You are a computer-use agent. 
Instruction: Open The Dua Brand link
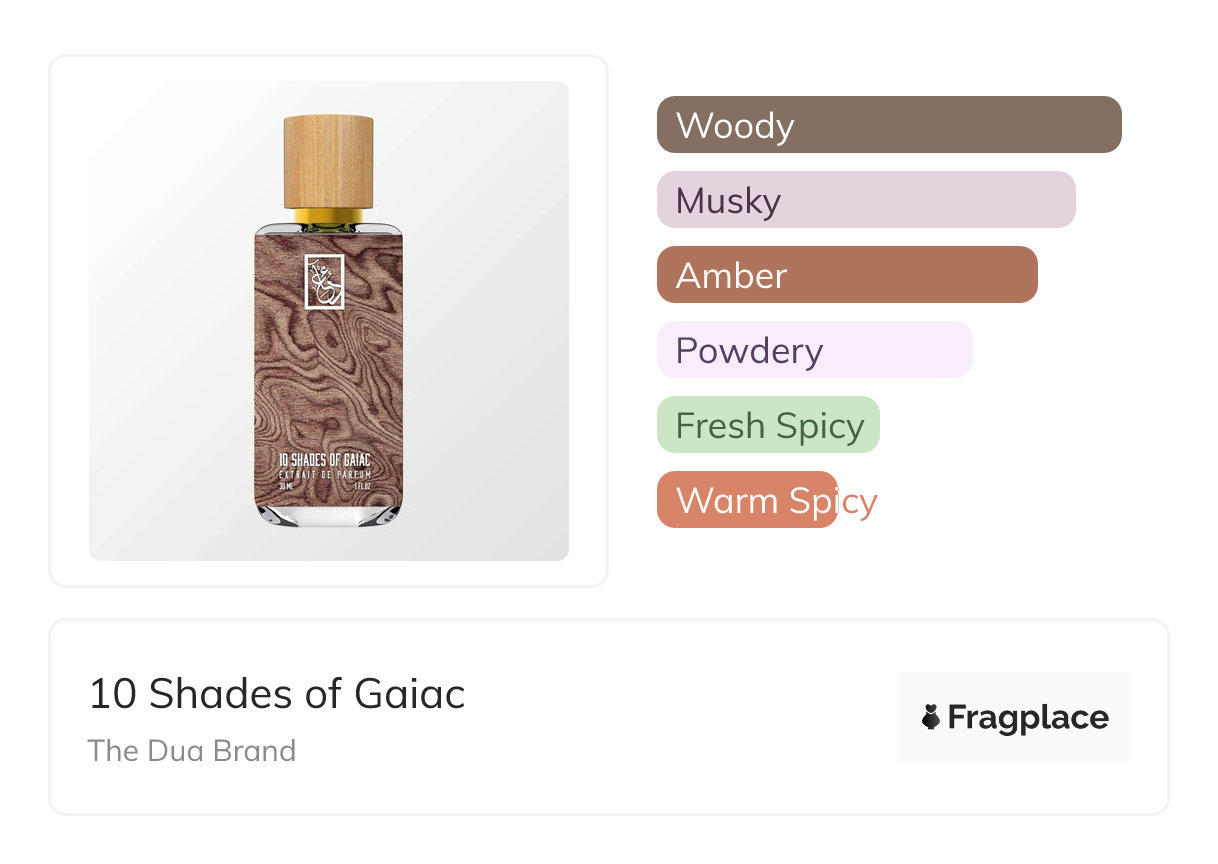192,751
